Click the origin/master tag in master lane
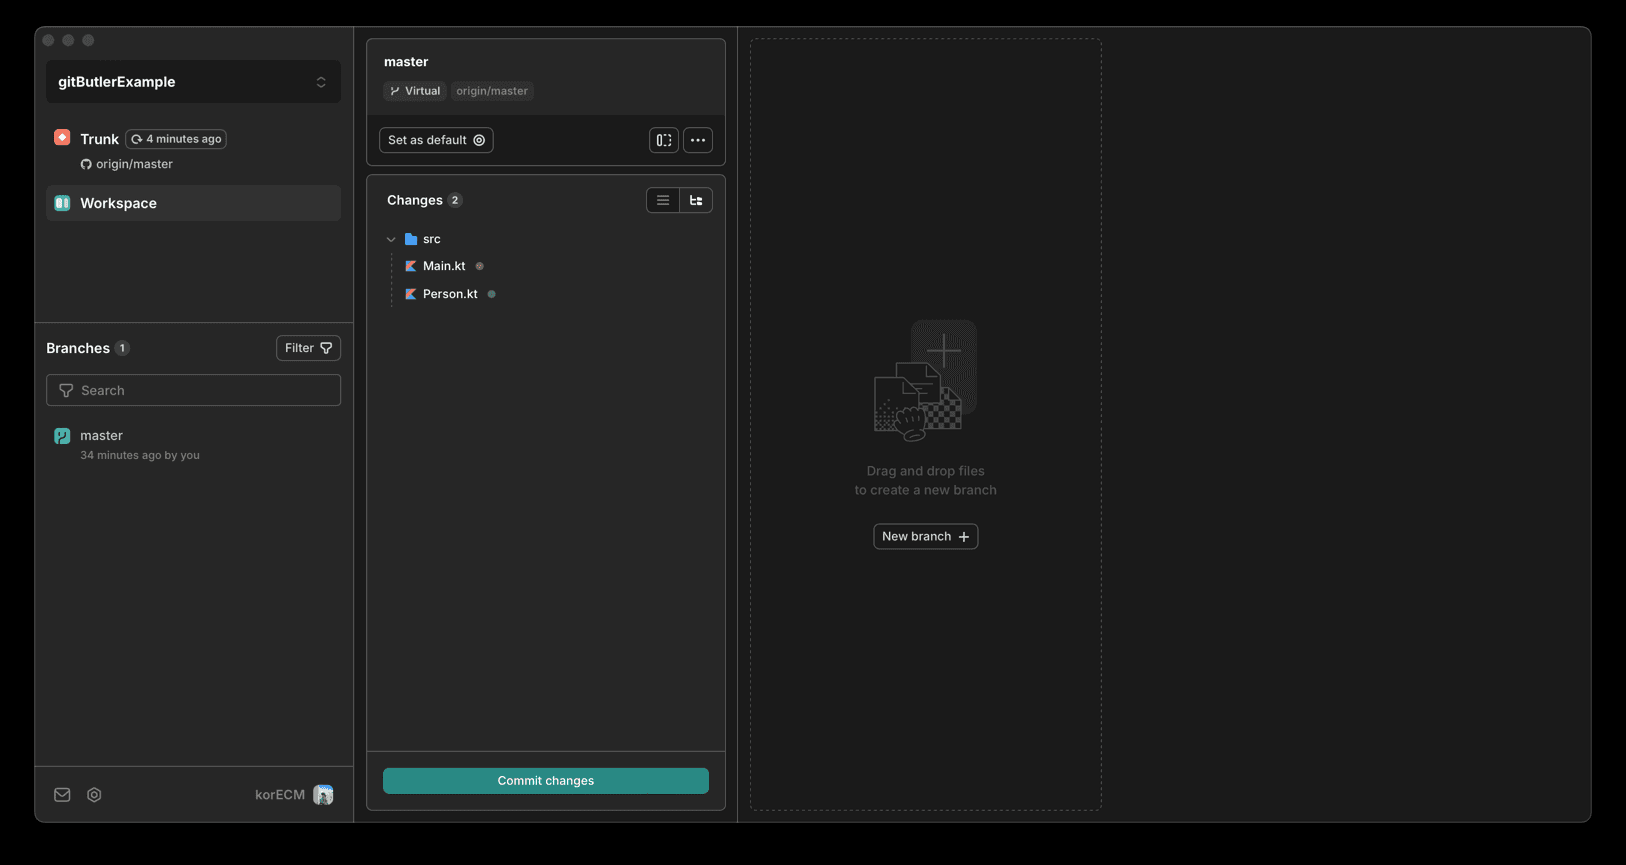This screenshot has height=865, width=1626. 492,91
